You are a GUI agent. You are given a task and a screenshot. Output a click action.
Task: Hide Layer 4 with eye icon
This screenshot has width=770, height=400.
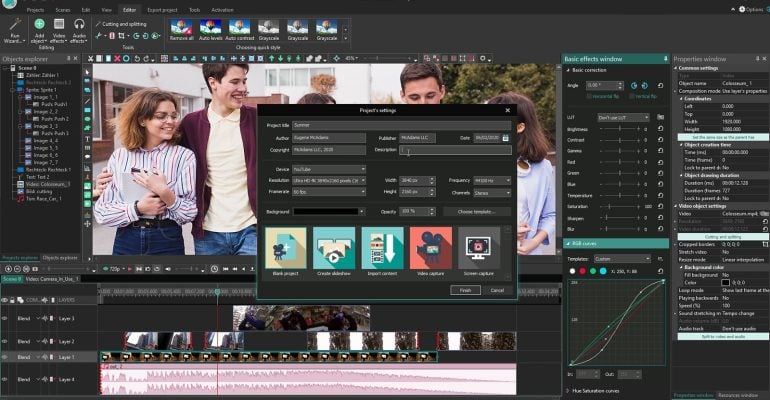[5, 379]
